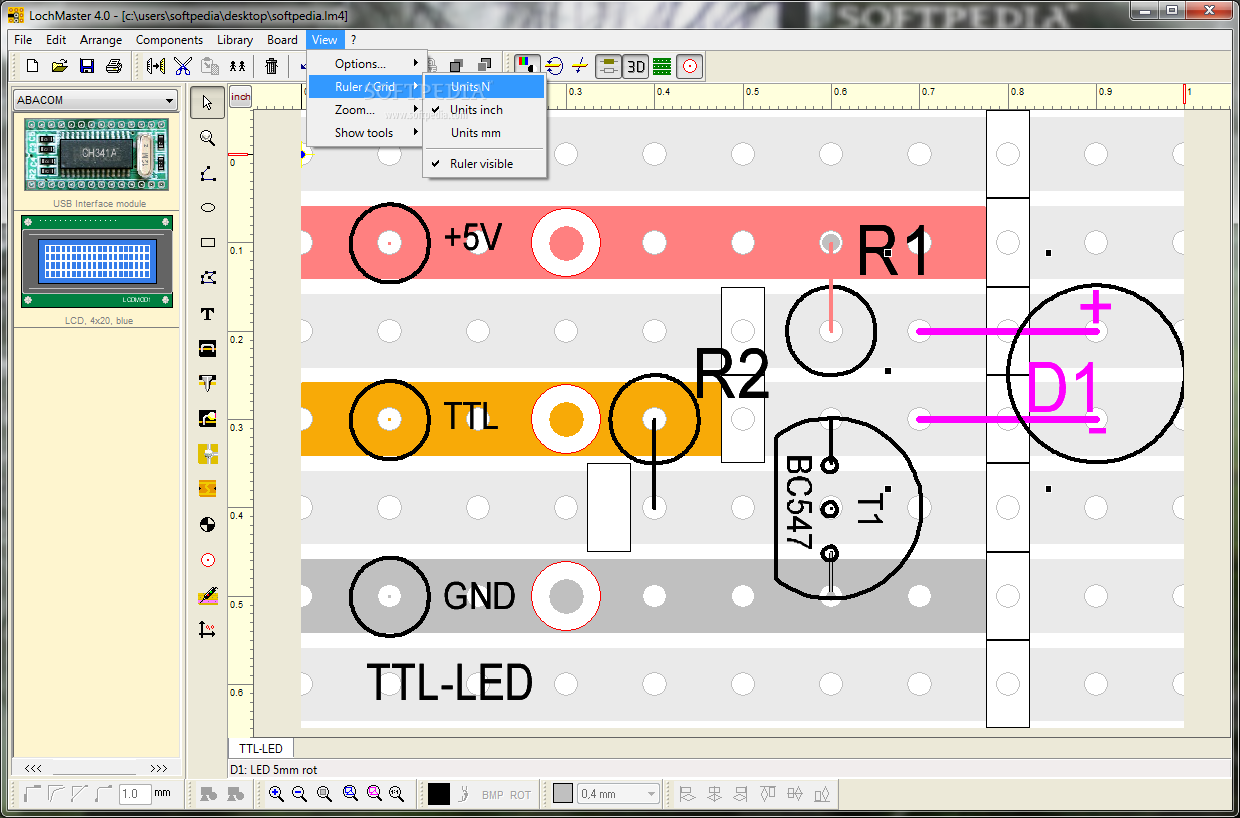This screenshot has height=818, width=1240.
Task: Click the 3D view toolbar button
Action: [x=635, y=67]
